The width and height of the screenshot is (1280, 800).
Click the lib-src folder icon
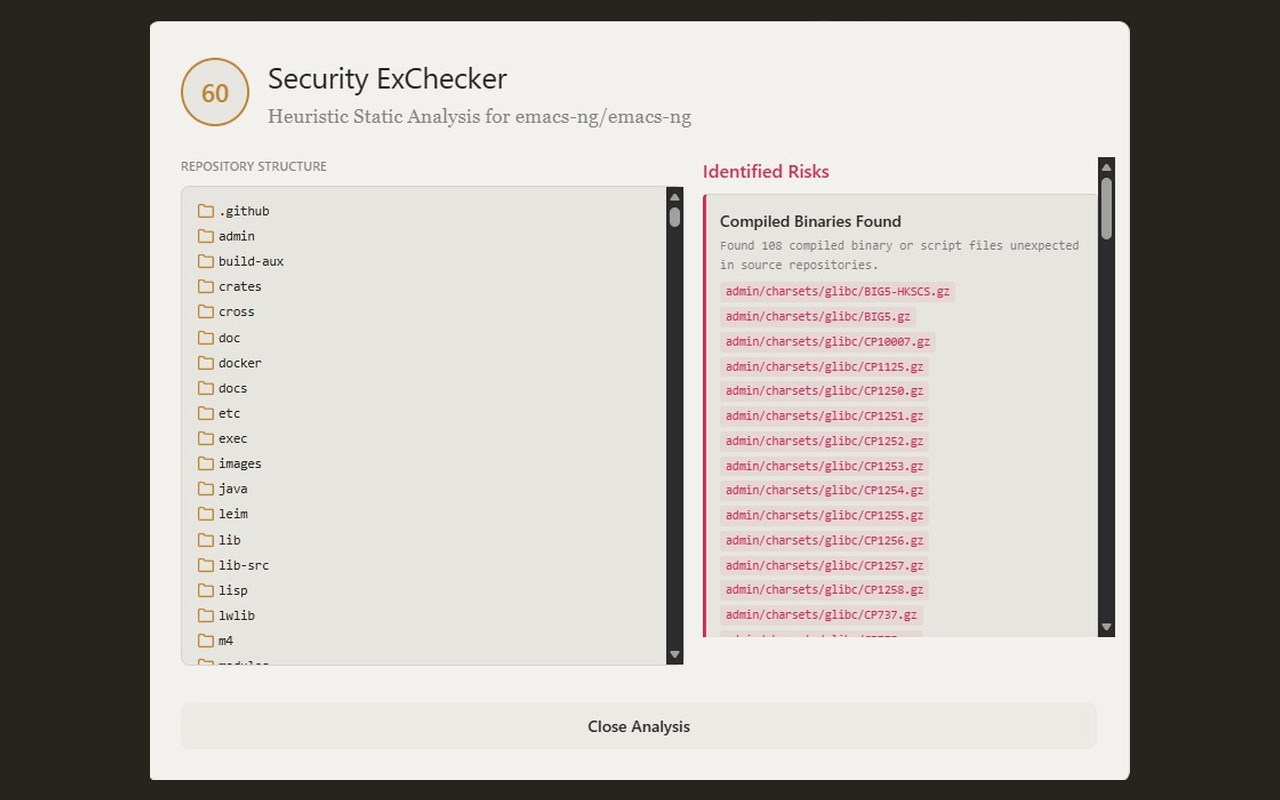point(206,564)
